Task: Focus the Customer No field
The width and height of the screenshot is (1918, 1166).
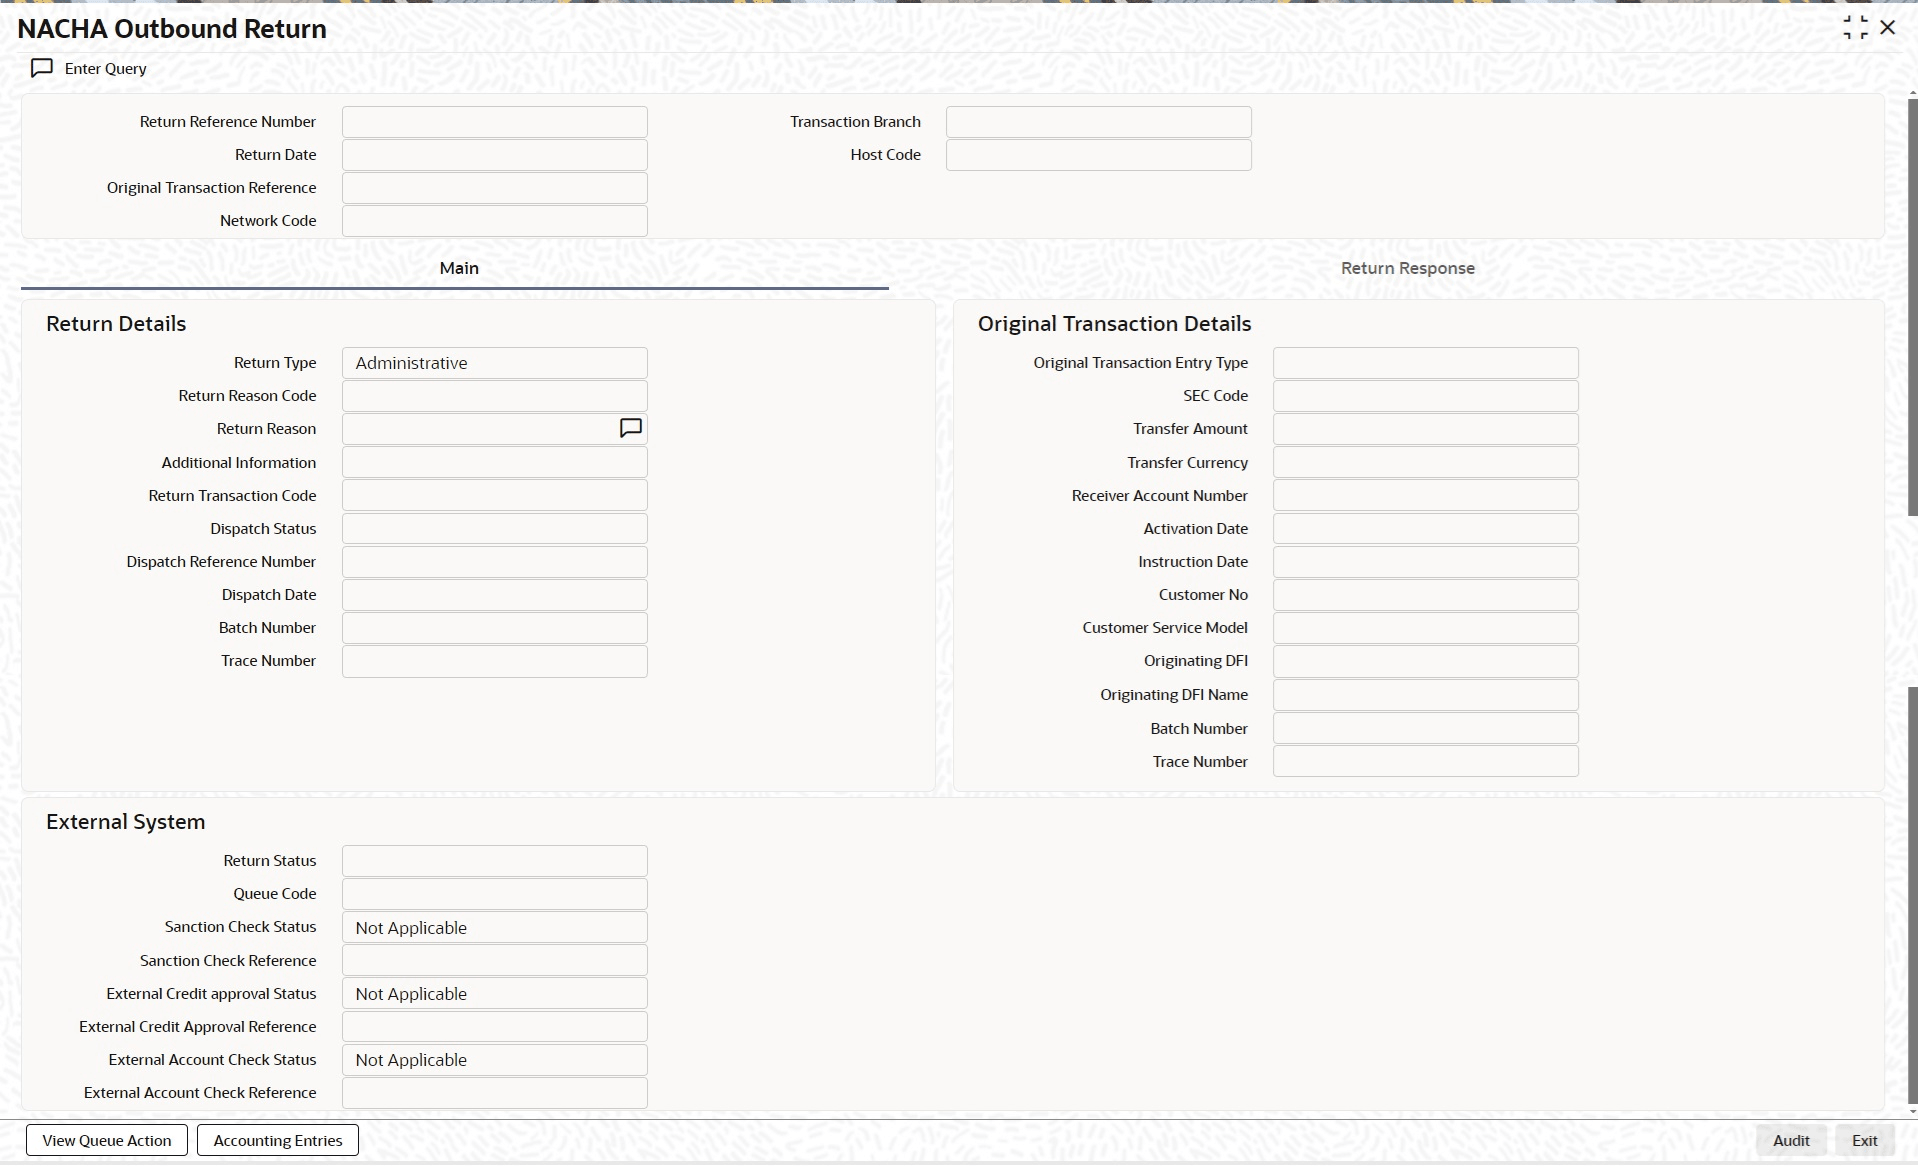Action: point(1426,595)
